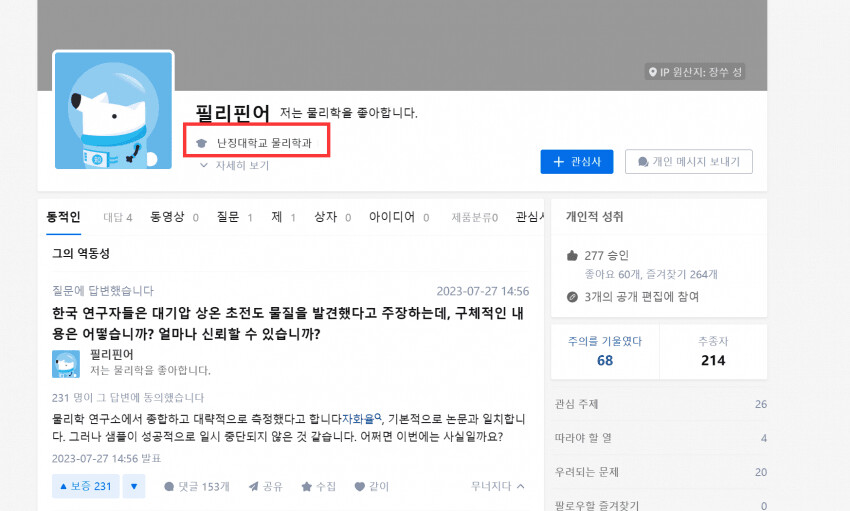Open the 추종자 214 followers count

[713, 351]
